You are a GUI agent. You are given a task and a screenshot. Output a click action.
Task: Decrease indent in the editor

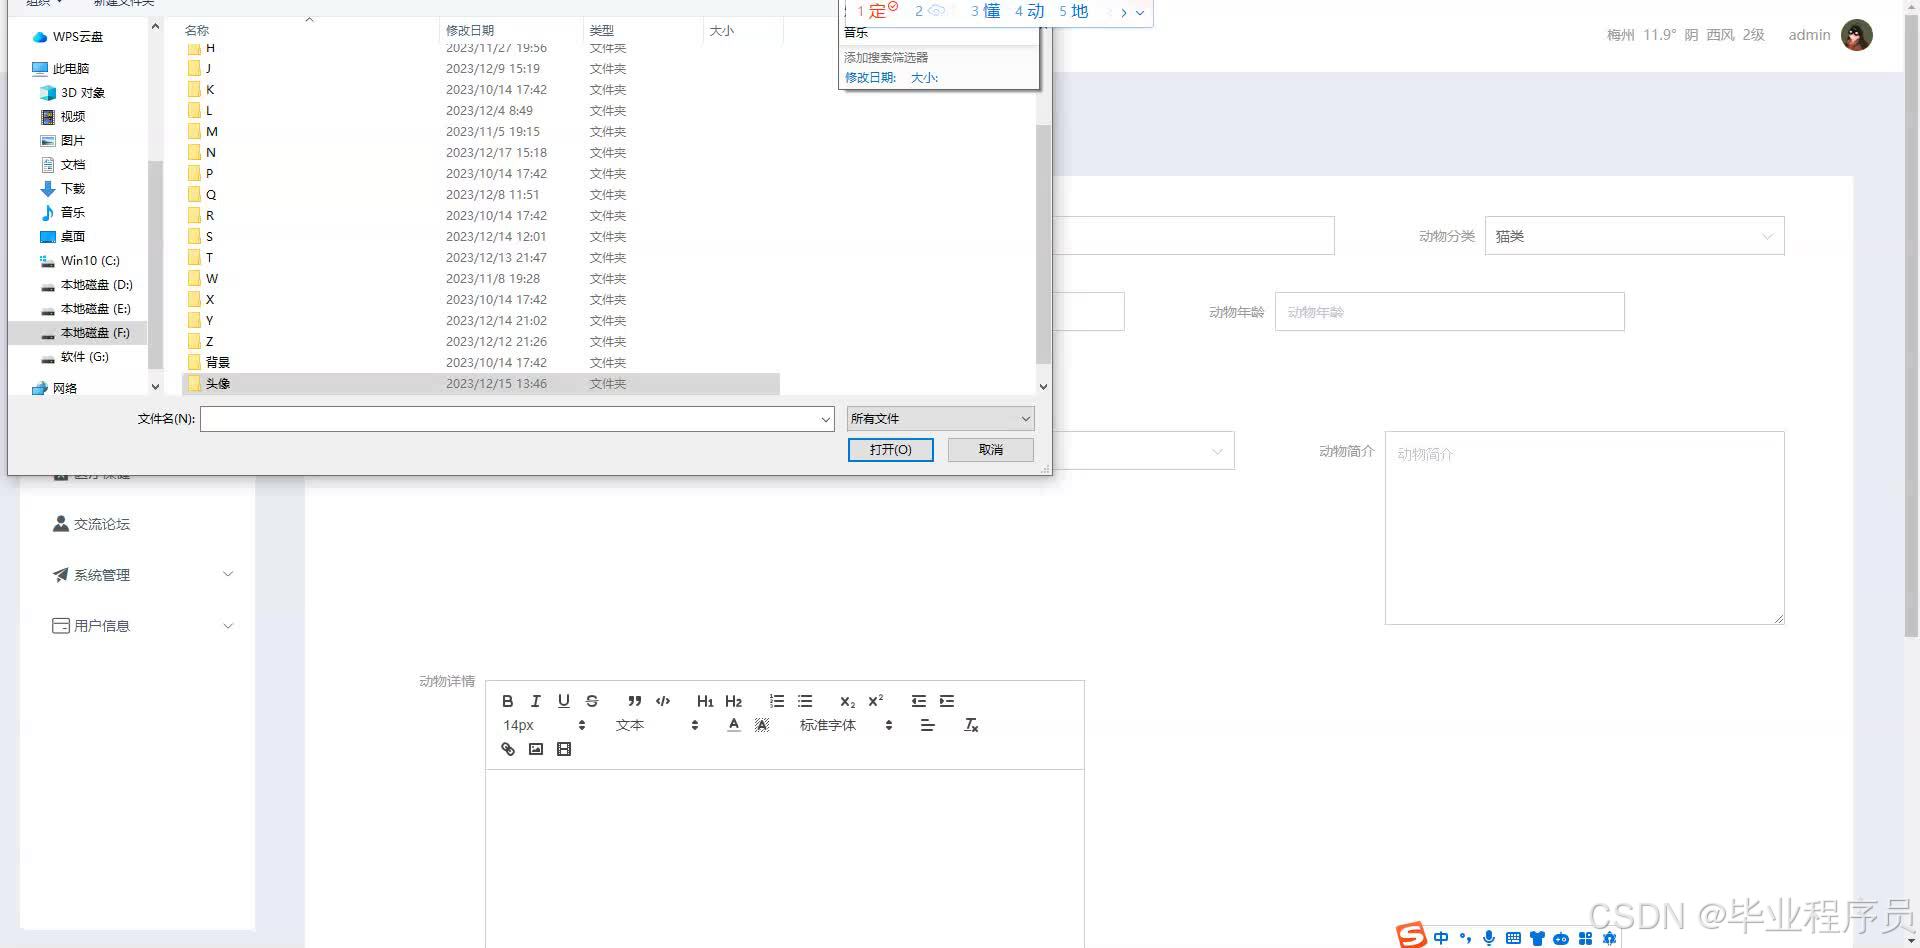click(919, 701)
